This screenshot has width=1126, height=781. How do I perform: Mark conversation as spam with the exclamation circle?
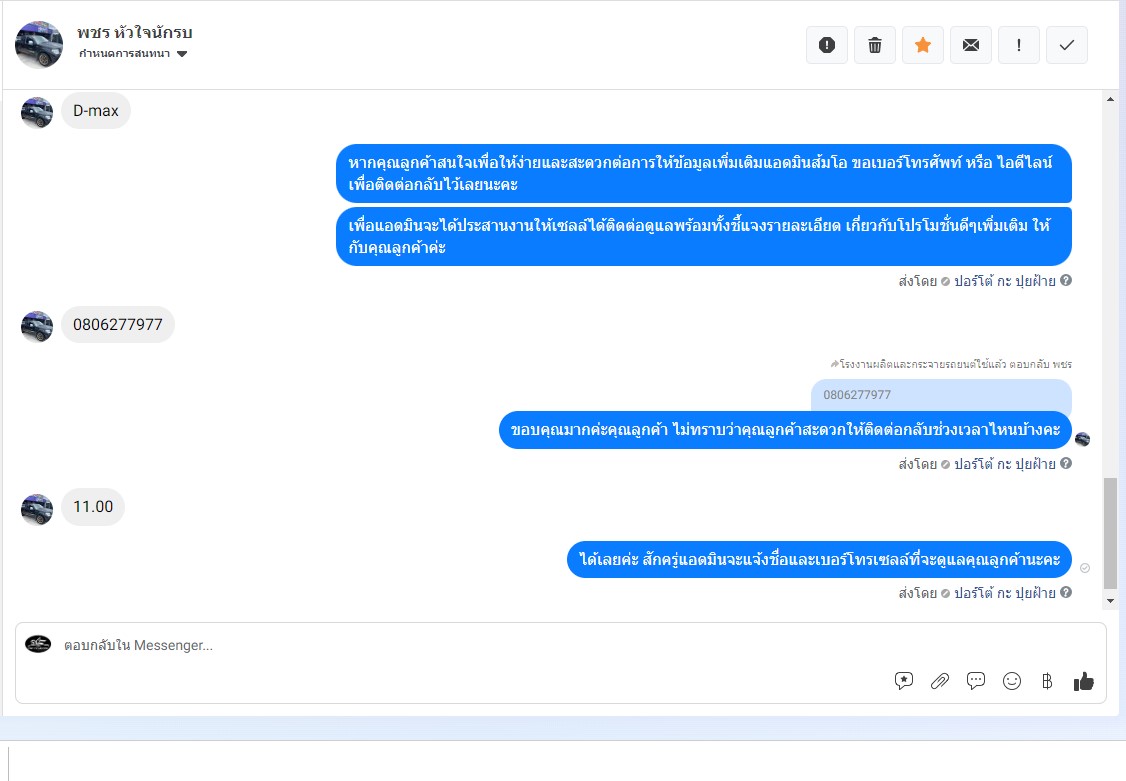click(x=827, y=45)
